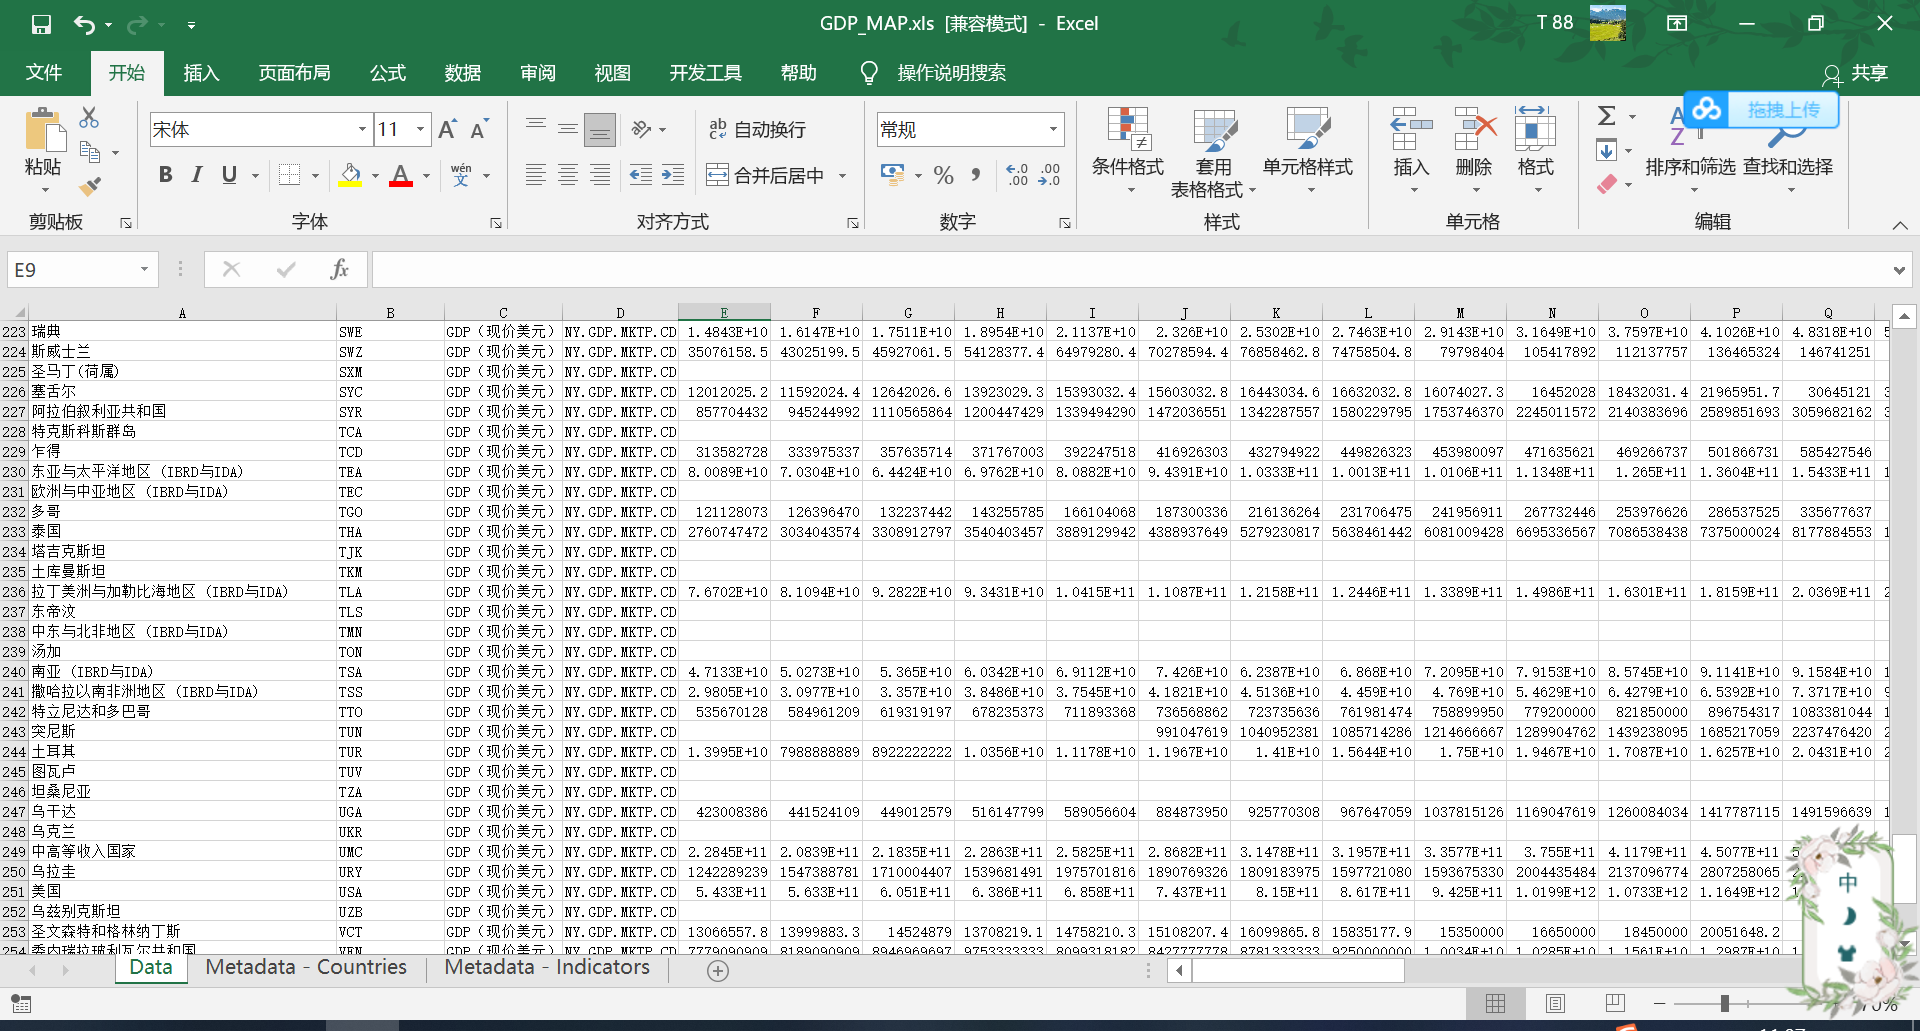1931x1031 pixels.
Task: Open Merge & Center (合并后居中) dropdown arrow
Action: [842, 176]
